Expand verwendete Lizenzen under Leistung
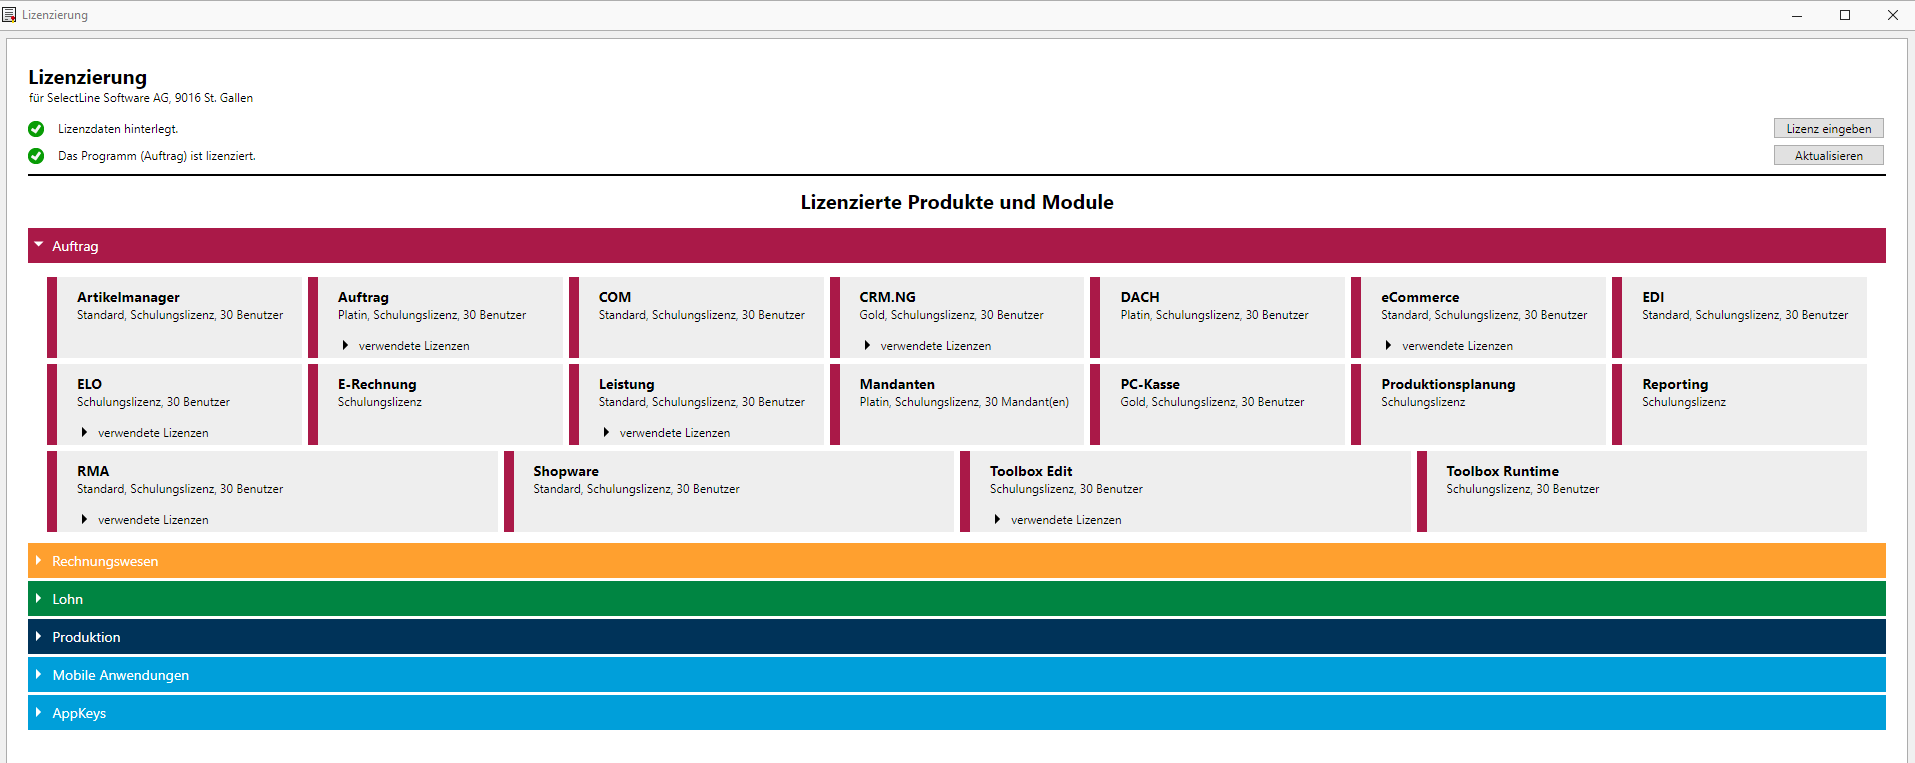Viewport: 1915px width, 763px height. 666,433
